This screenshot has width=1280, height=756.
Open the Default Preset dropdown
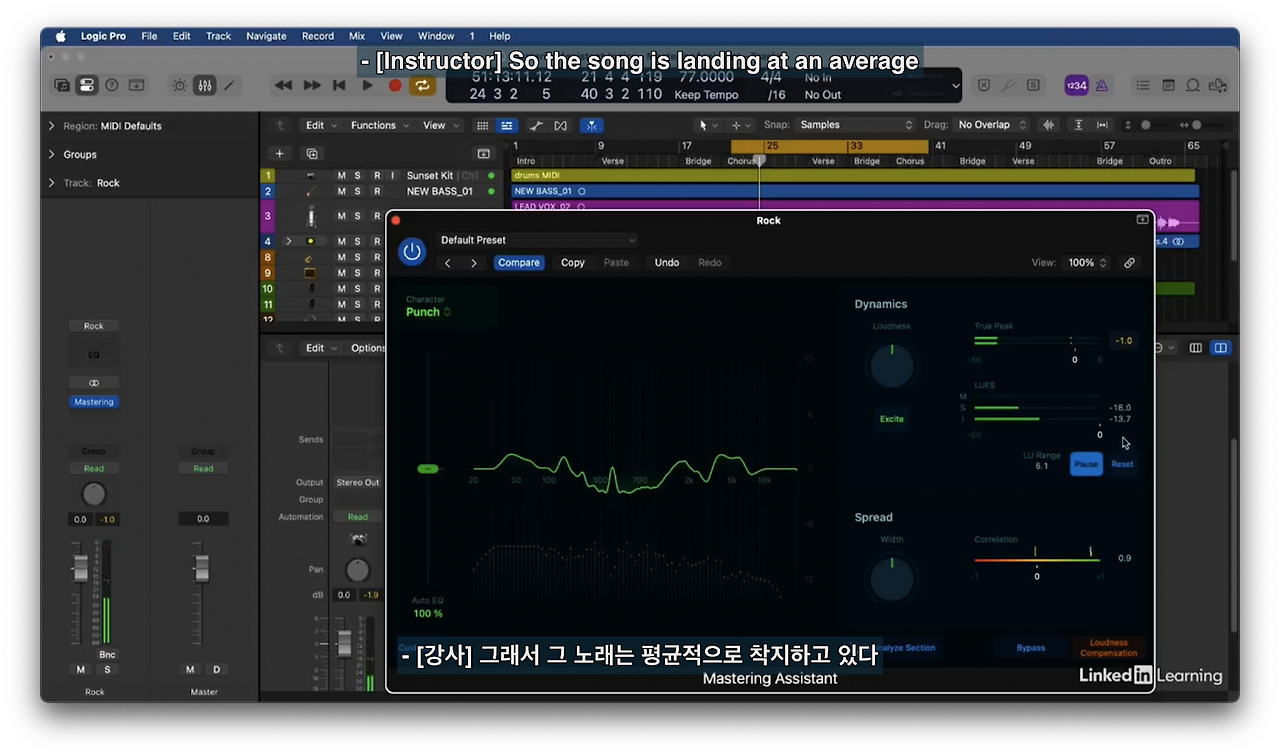coord(537,240)
